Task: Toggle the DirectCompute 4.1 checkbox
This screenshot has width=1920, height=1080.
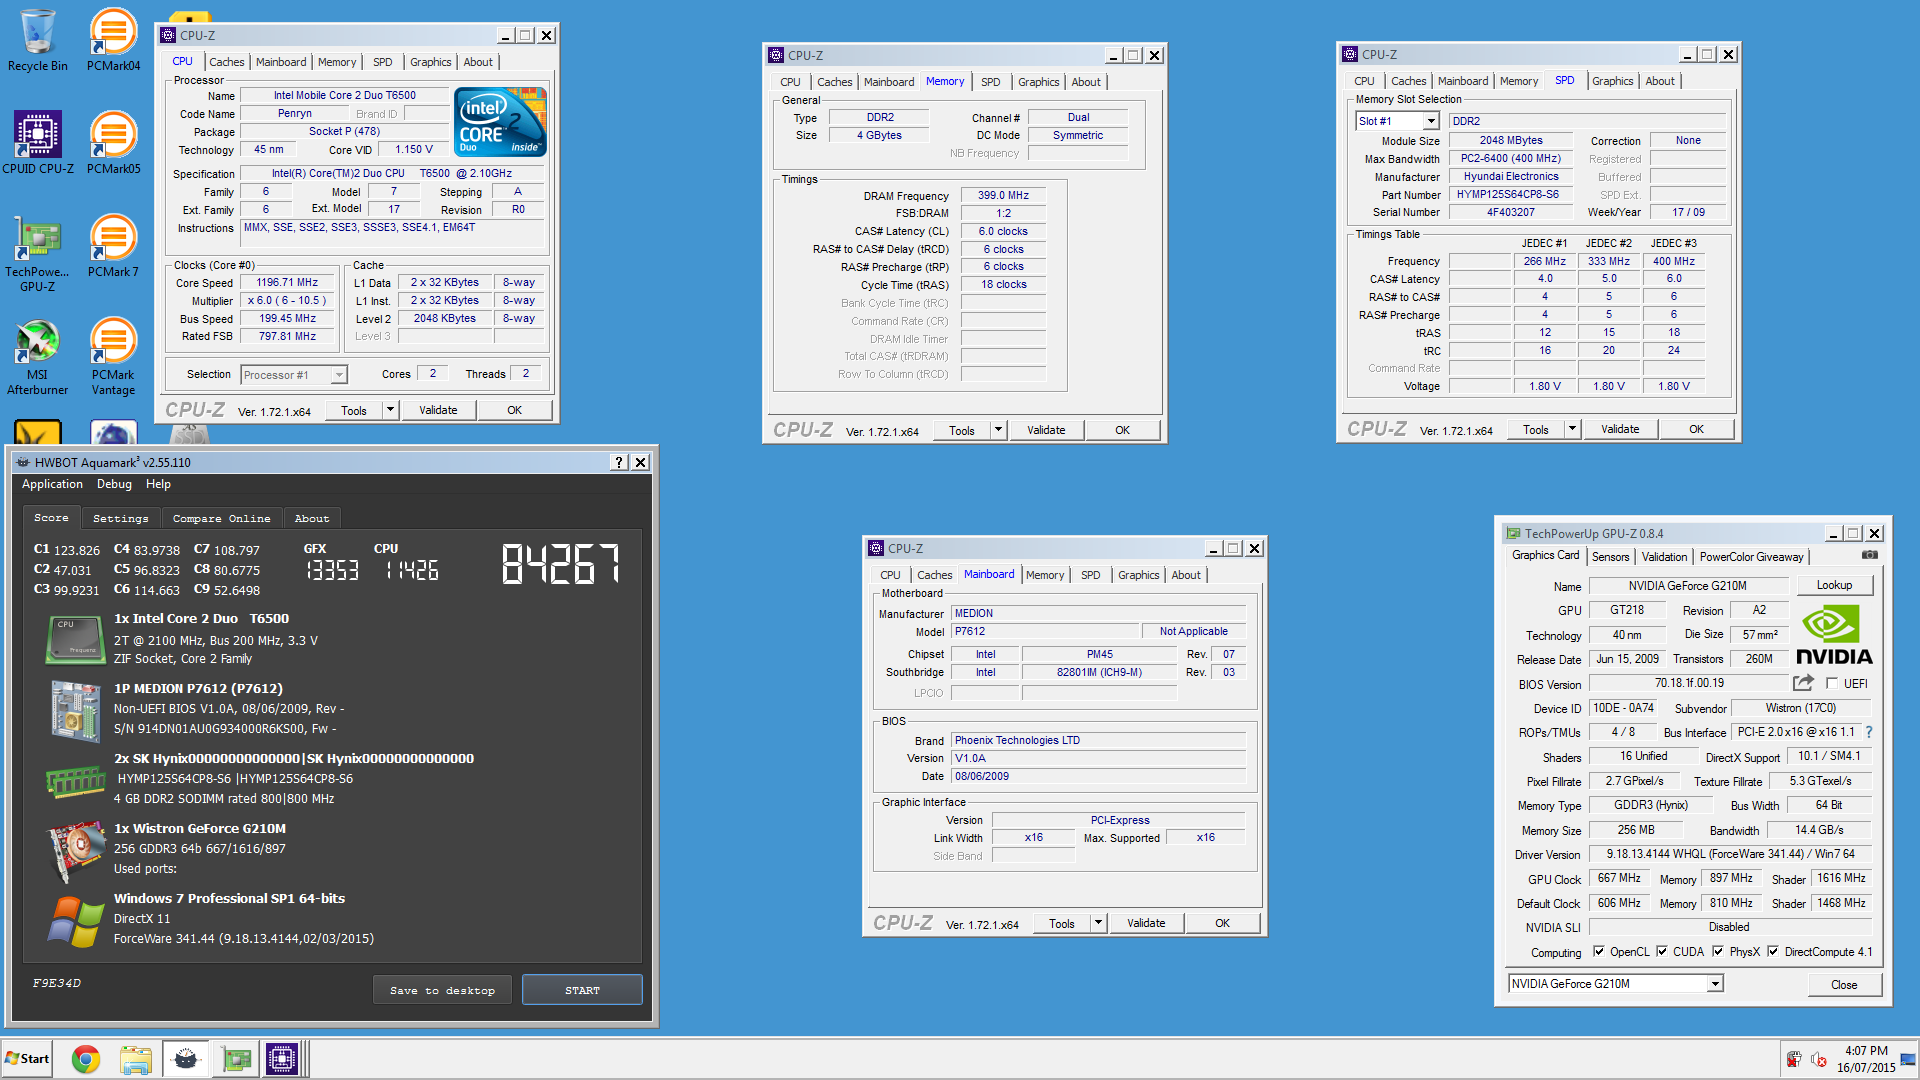Action: click(x=1773, y=951)
